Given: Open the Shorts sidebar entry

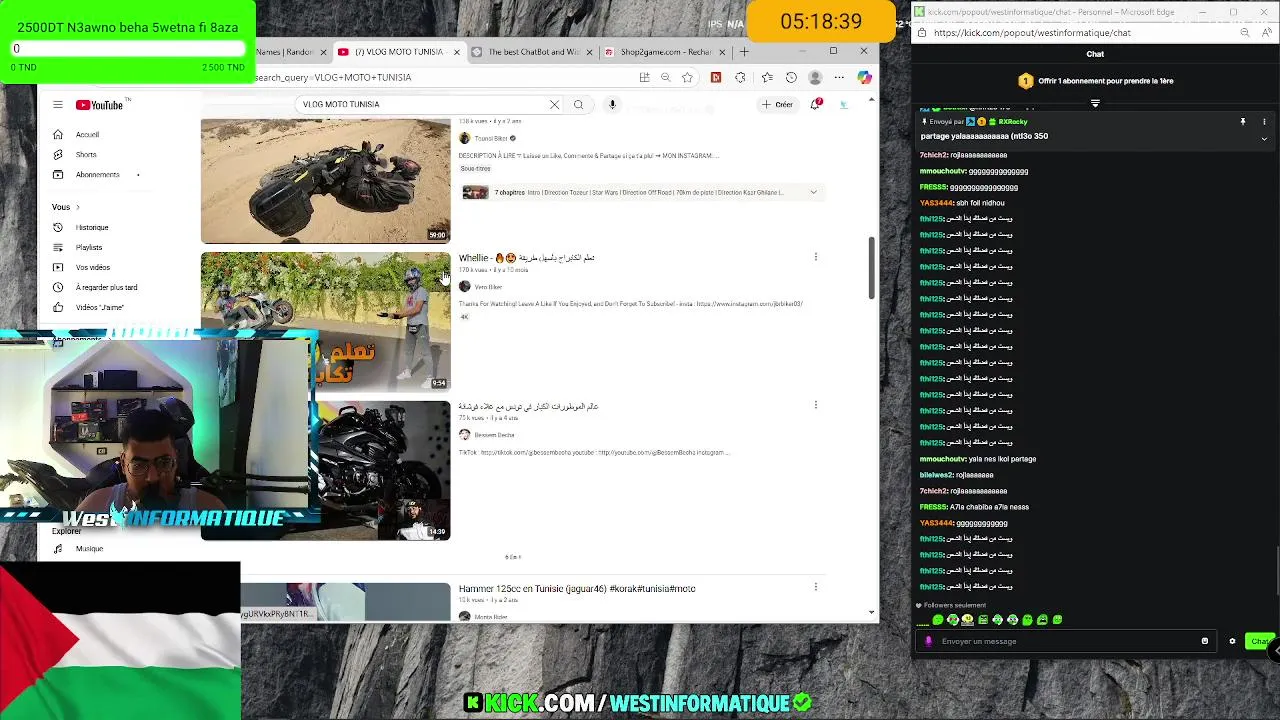Looking at the screenshot, I should 86,154.
